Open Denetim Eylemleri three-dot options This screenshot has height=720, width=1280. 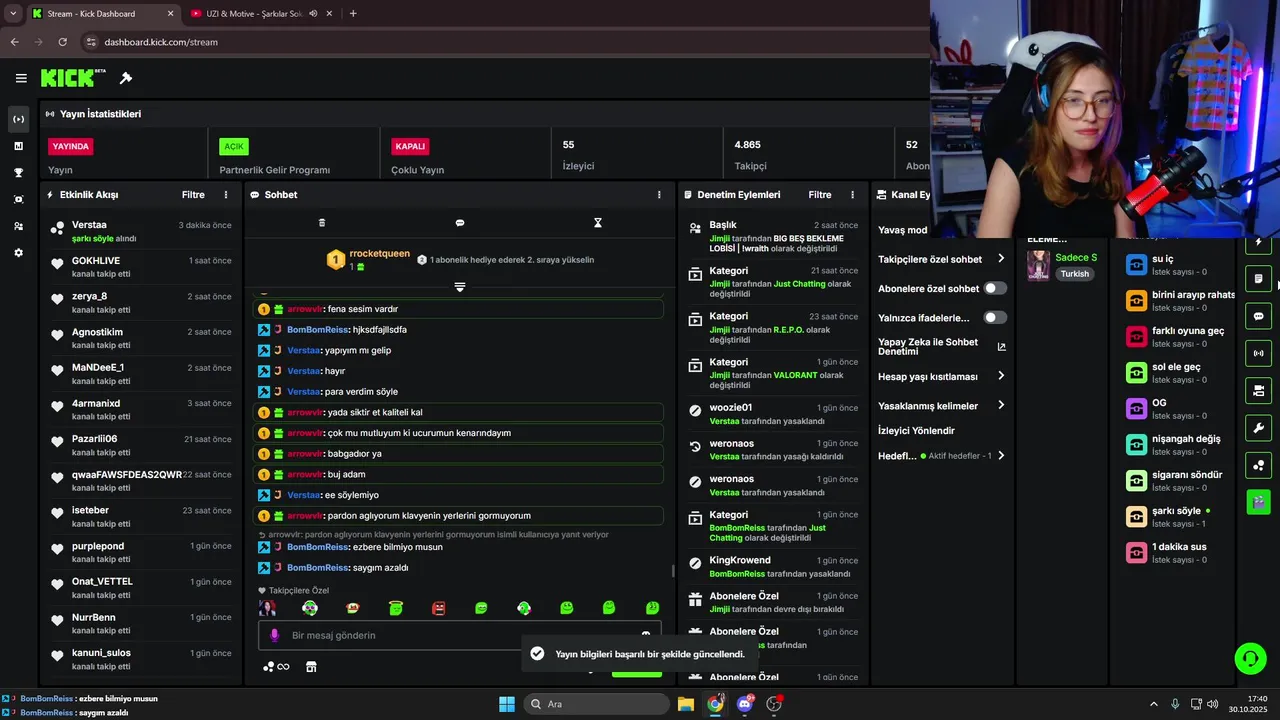(852, 195)
